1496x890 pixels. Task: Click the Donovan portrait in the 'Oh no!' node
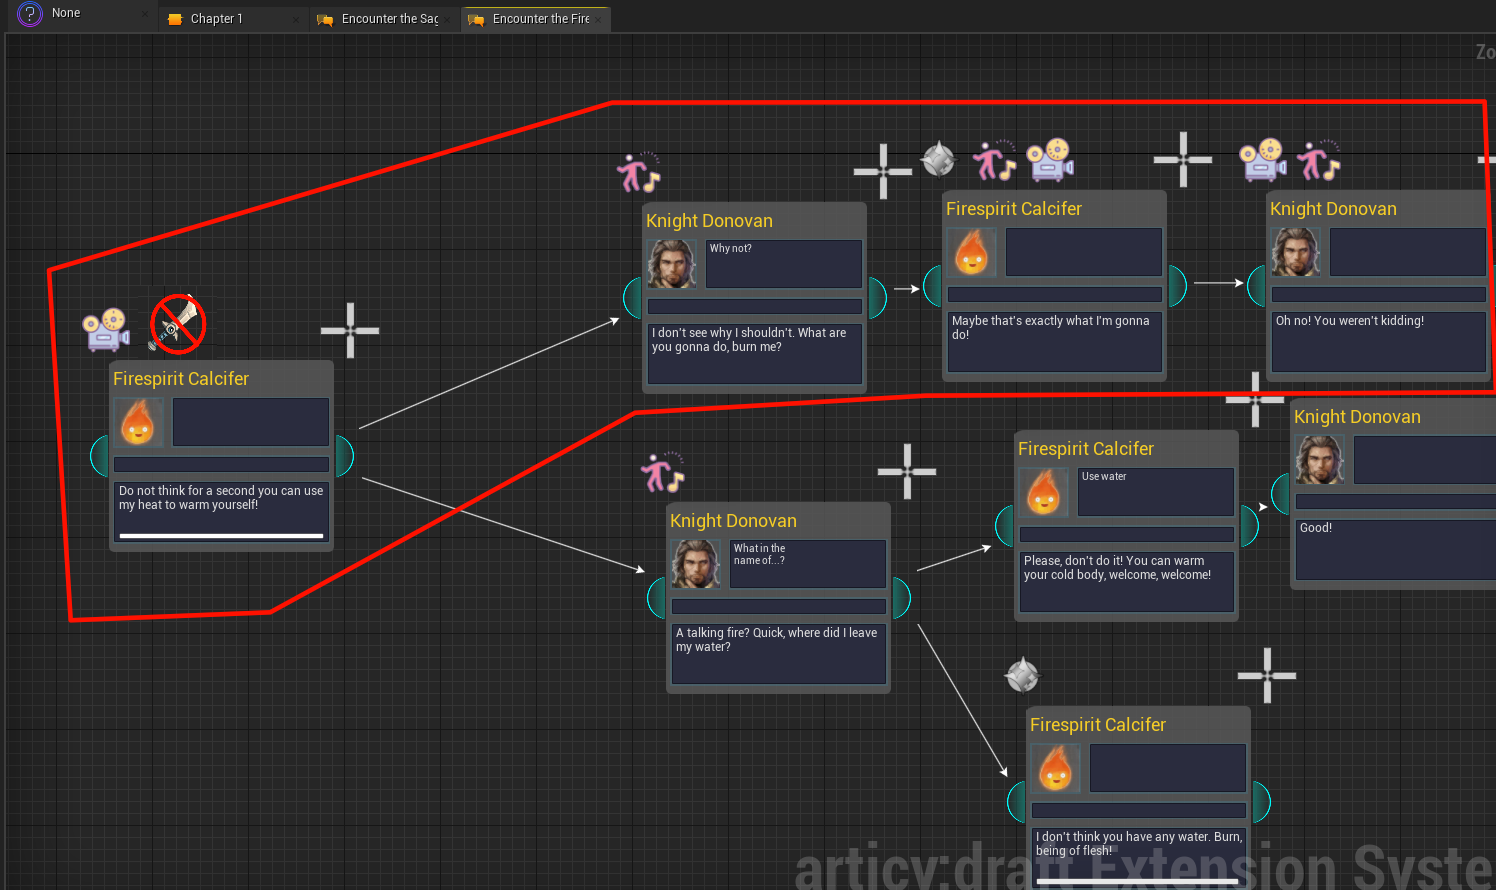click(x=1296, y=252)
